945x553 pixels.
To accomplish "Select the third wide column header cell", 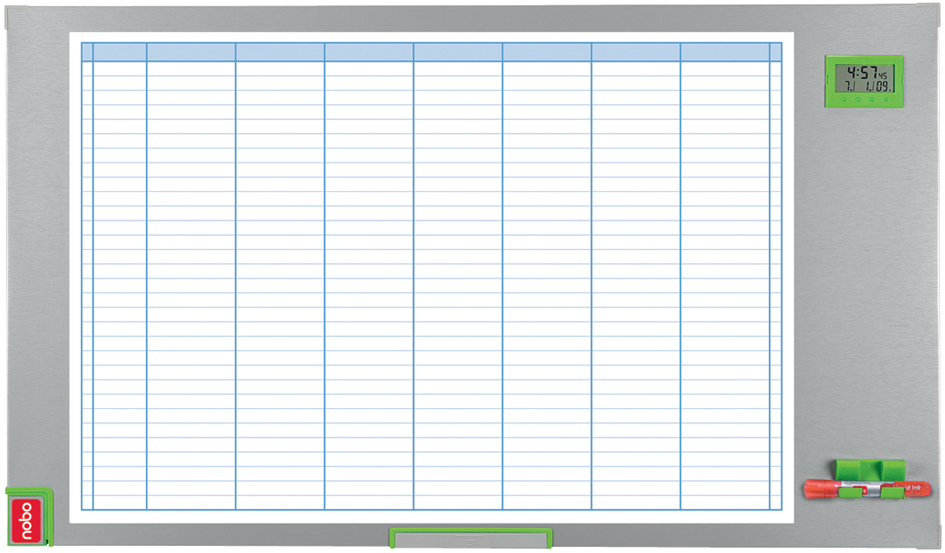I will (x=369, y=52).
